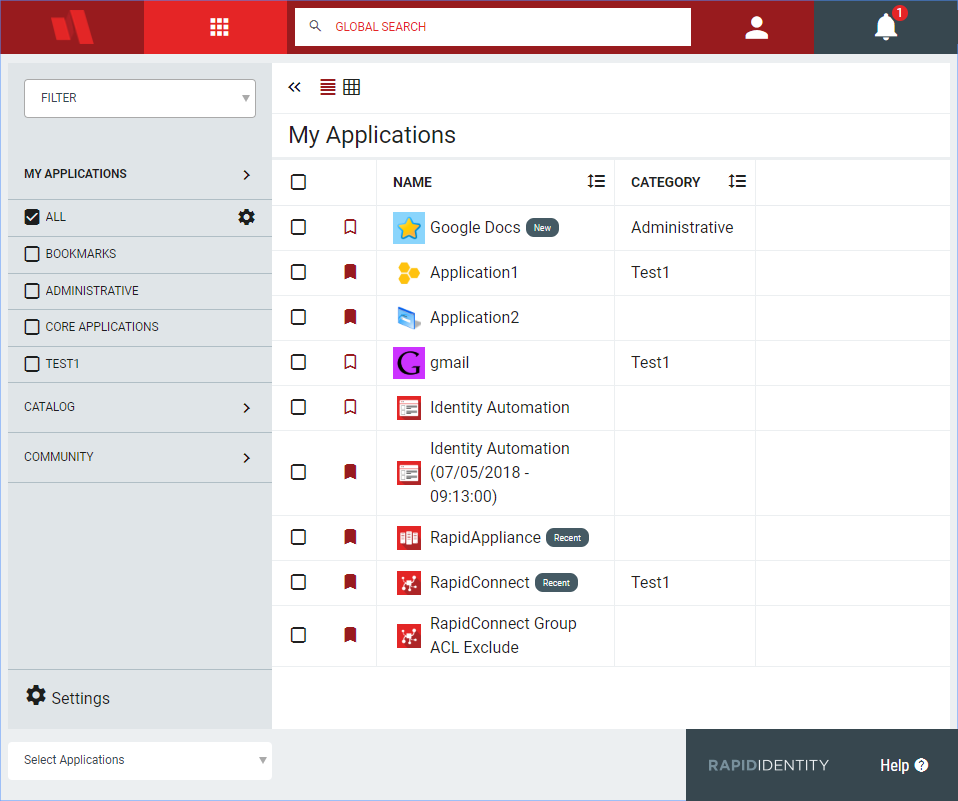Toggle bookmark for RapidAppliance
Viewport: 958px width, 801px height.
coord(350,537)
